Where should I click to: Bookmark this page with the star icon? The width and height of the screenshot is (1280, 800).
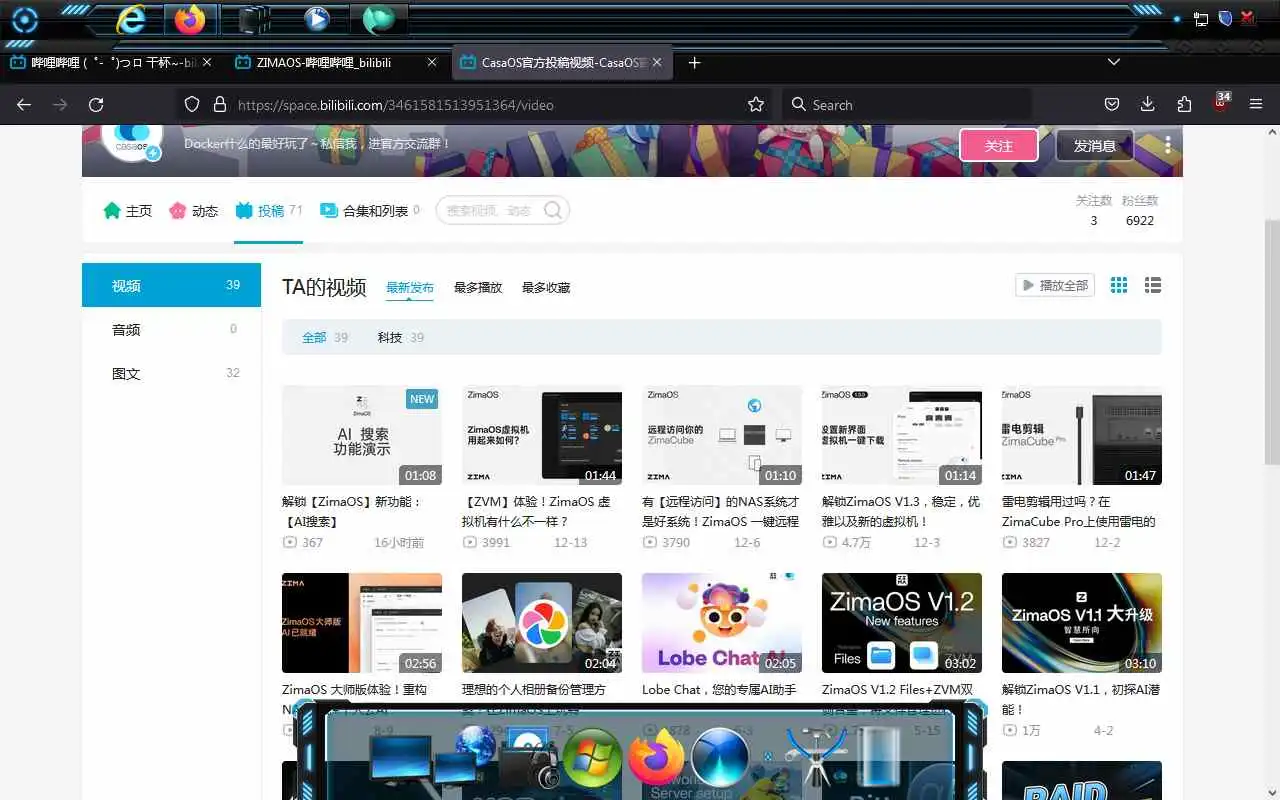point(756,104)
